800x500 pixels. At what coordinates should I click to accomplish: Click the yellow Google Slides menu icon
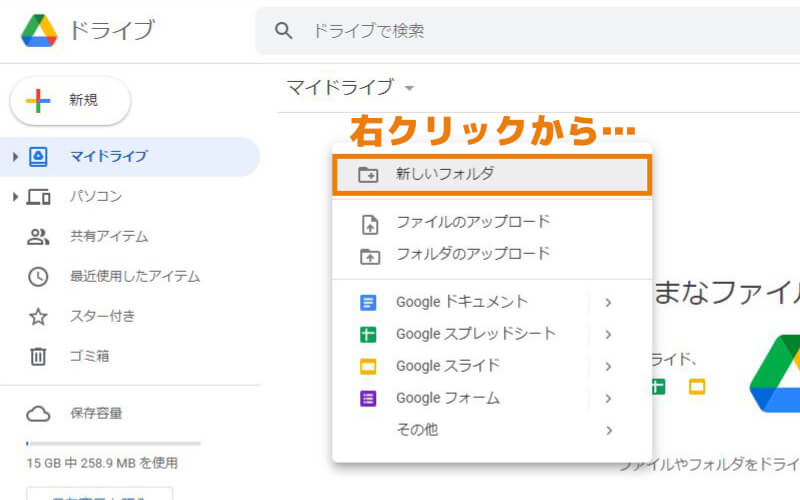coord(368,366)
